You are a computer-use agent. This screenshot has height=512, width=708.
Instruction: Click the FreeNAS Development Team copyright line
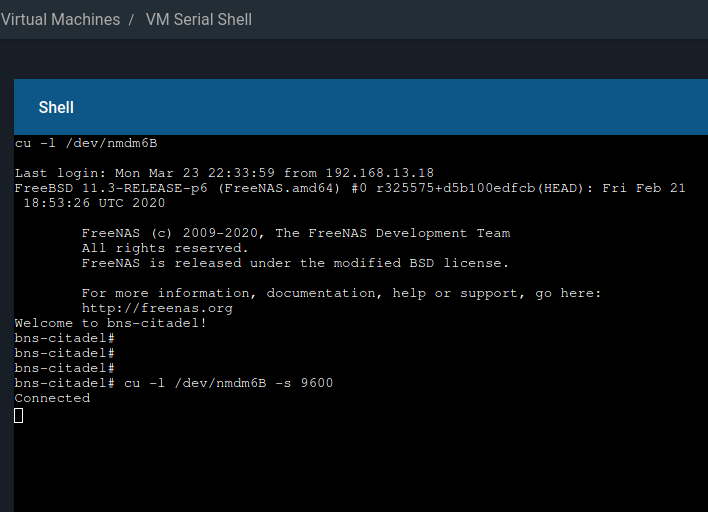296,233
